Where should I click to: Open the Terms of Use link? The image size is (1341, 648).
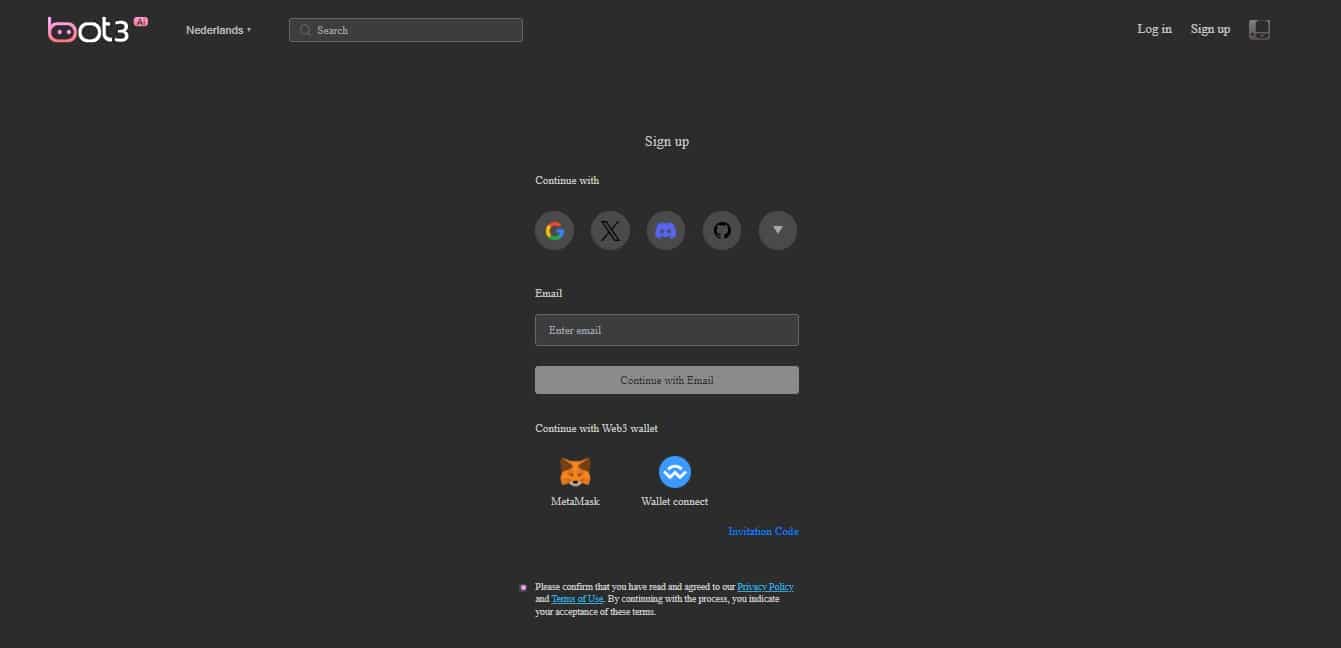(x=577, y=599)
